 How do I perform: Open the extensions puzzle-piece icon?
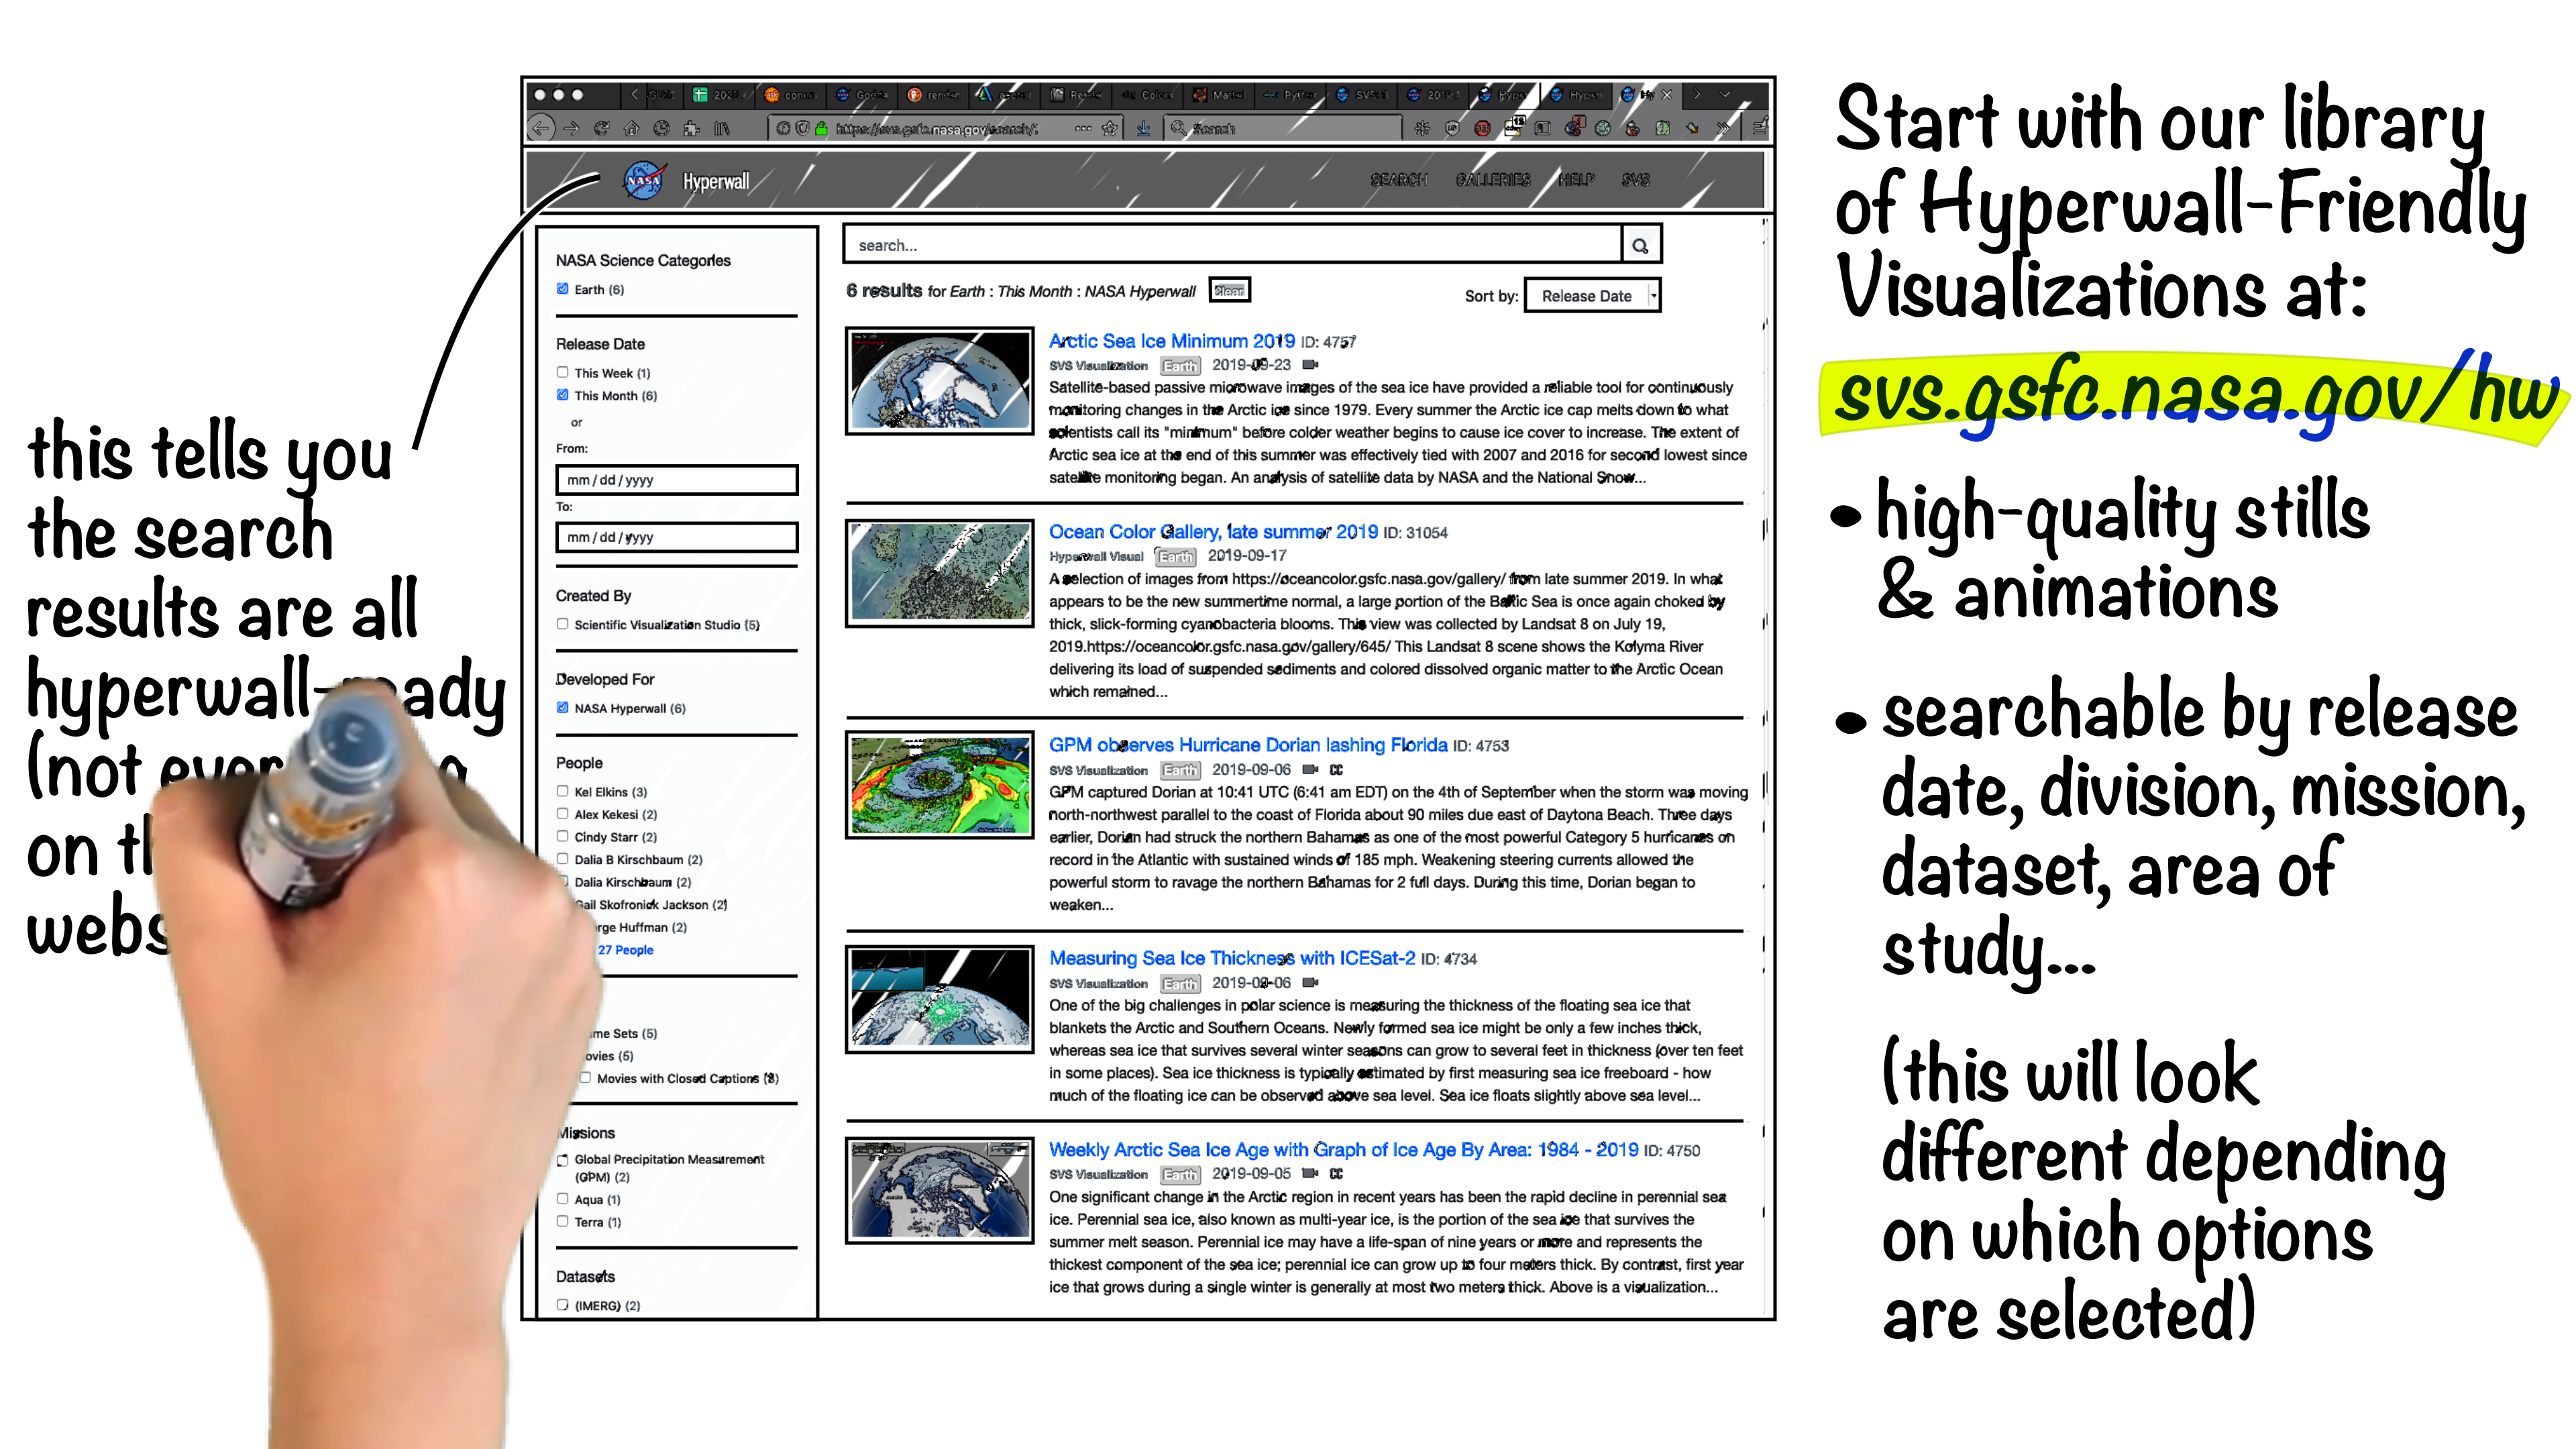(691, 128)
